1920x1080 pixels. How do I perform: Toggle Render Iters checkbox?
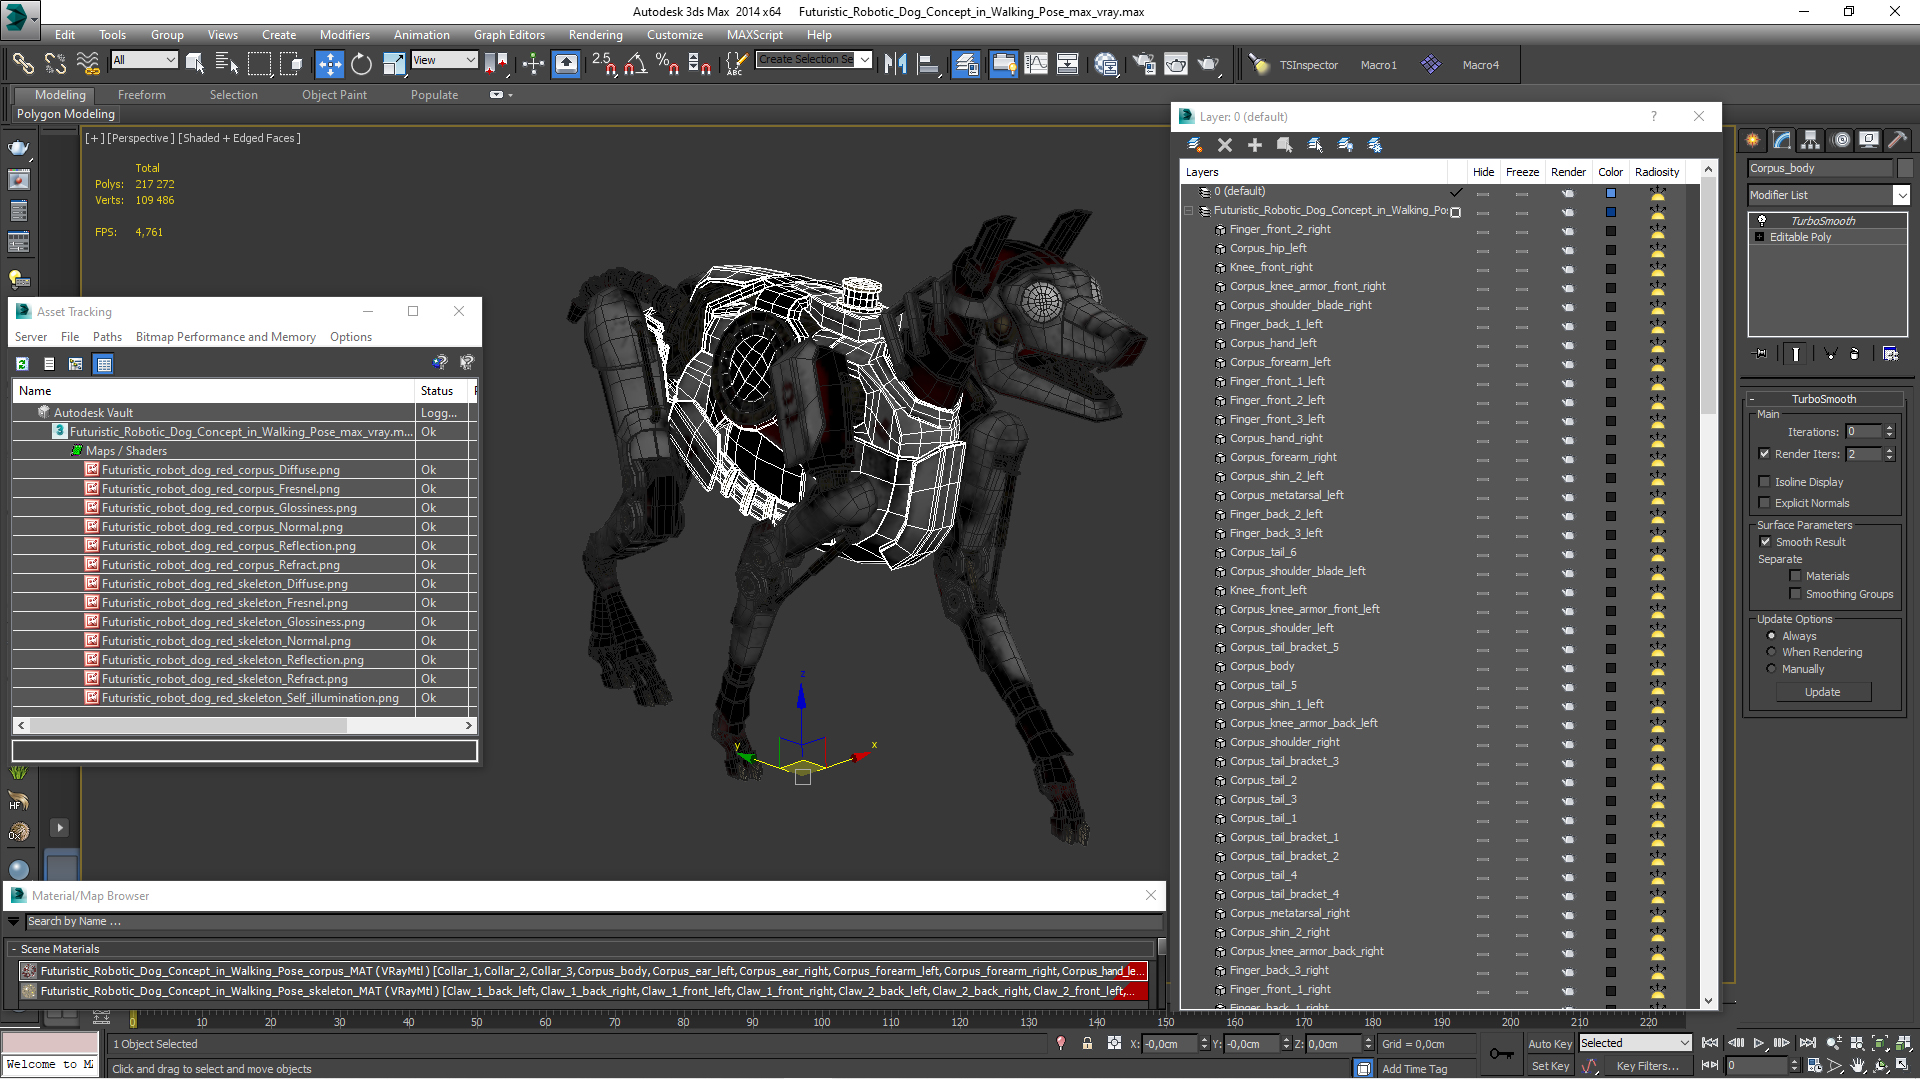[x=1765, y=454]
